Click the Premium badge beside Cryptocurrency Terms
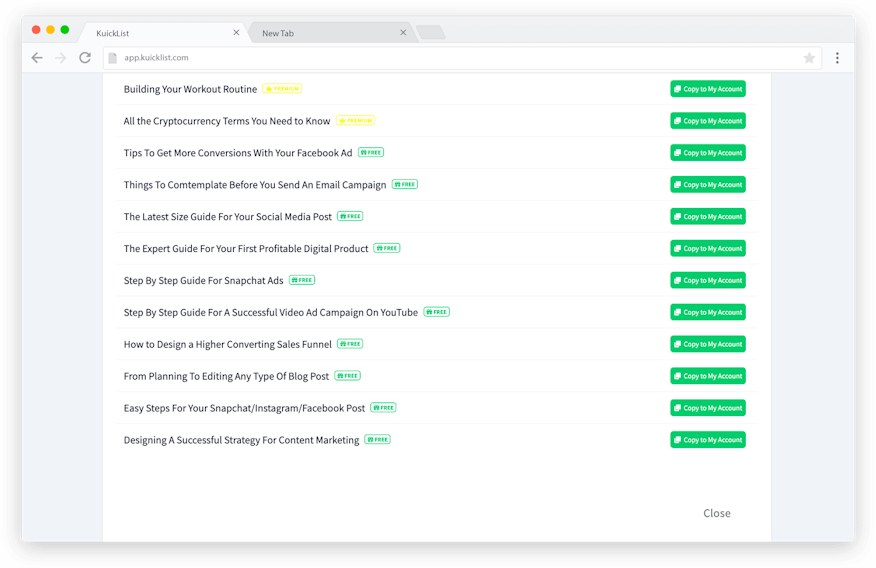Screen dimensions: 876x568 click(355, 121)
